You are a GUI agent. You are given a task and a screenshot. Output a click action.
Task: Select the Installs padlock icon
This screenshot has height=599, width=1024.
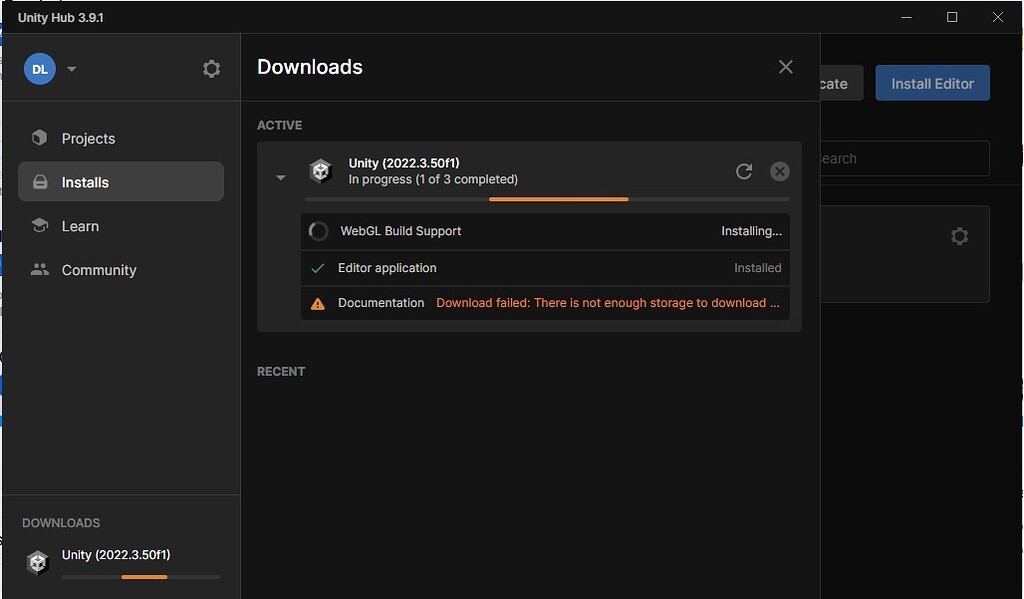click(40, 181)
